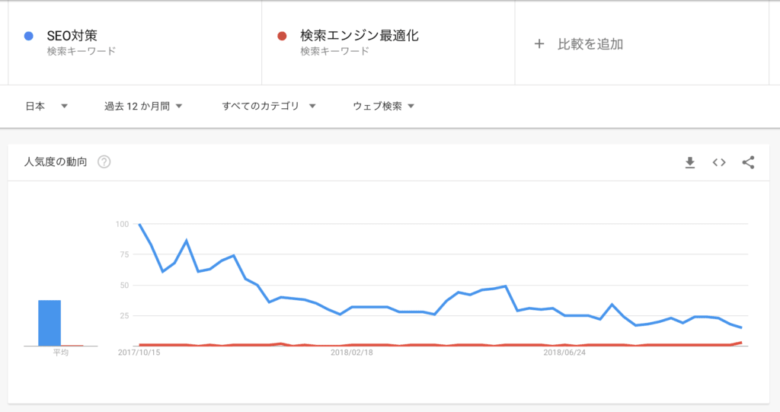The image size is (780, 412).
Task: Click the 人気度の動向 chart title
Action: 56,163
